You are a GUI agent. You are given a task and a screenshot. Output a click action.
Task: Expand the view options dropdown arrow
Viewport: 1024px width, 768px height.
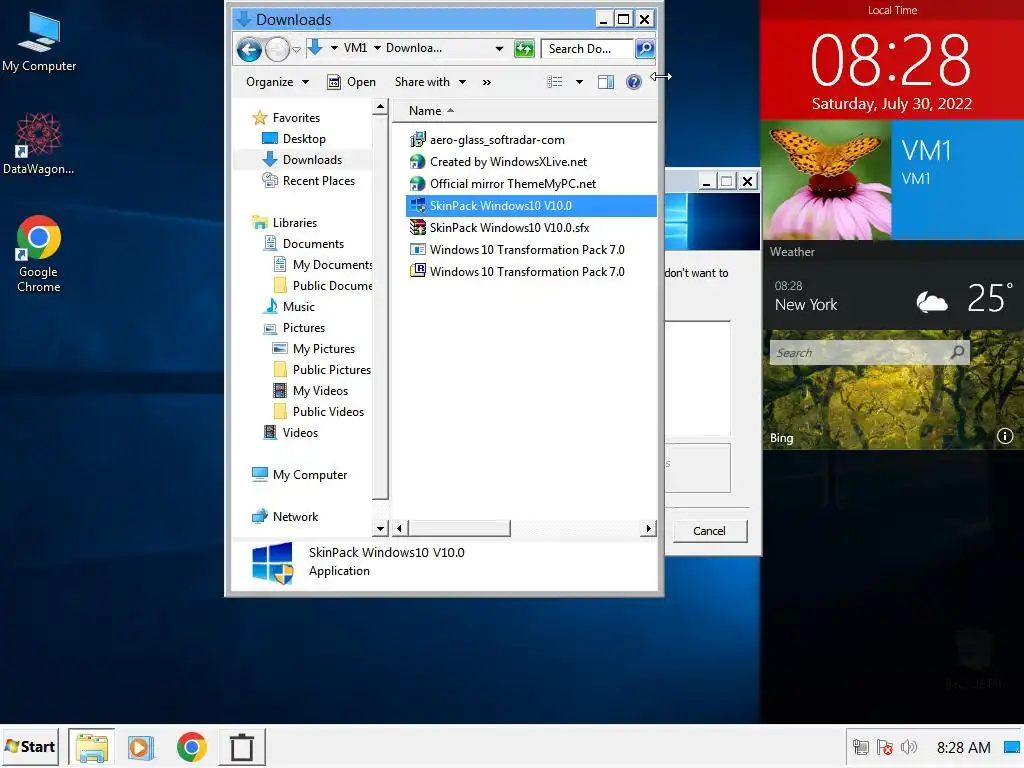click(579, 82)
